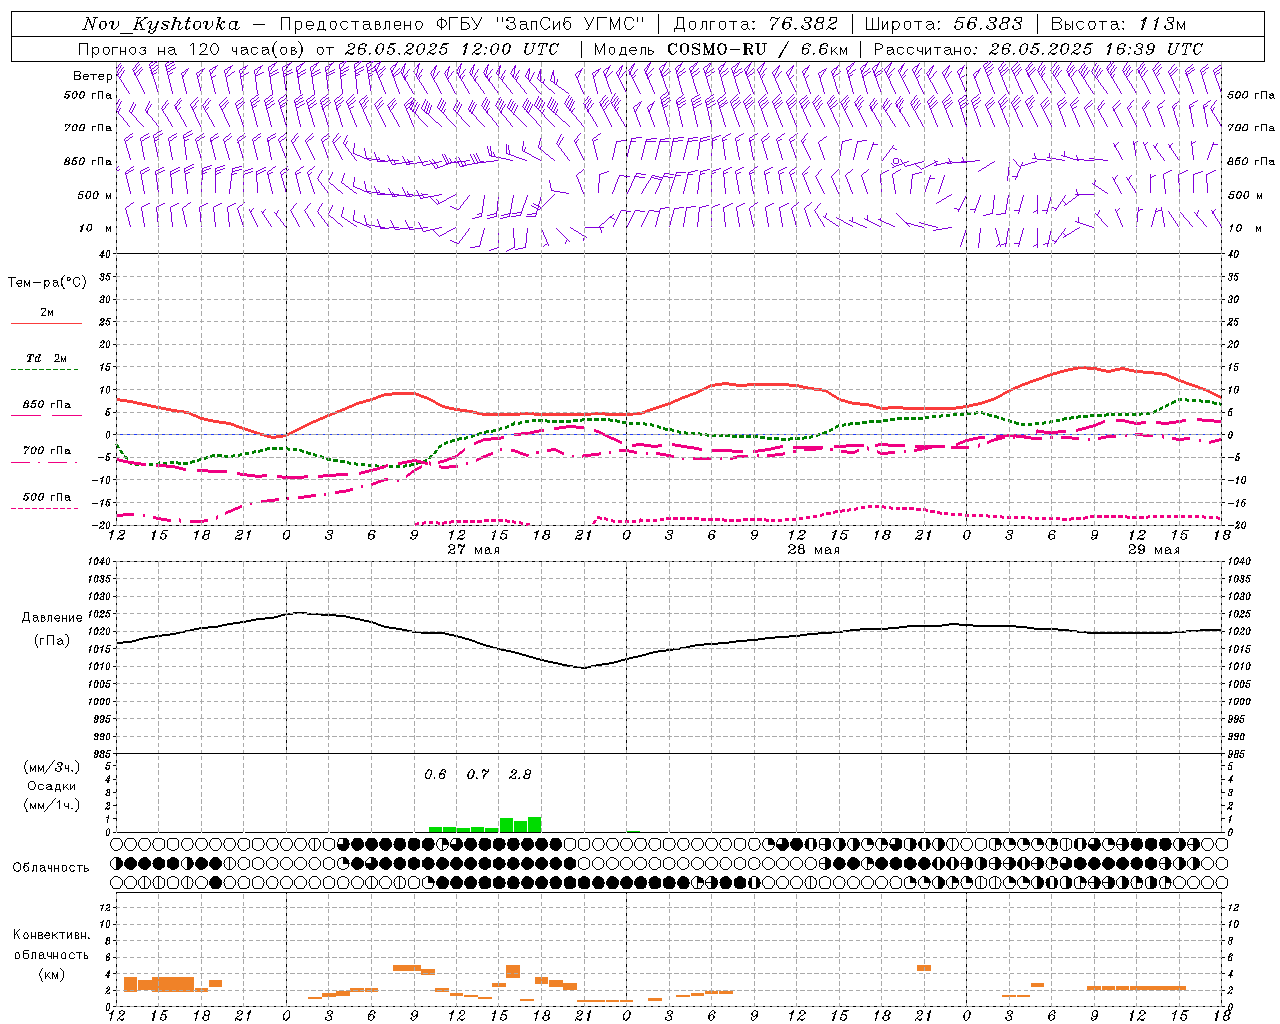Click Рассчитано: 26.05.2025 16:39 UTC text
Viewport: 1280px width, 1024px height.
tap(1038, 49)
